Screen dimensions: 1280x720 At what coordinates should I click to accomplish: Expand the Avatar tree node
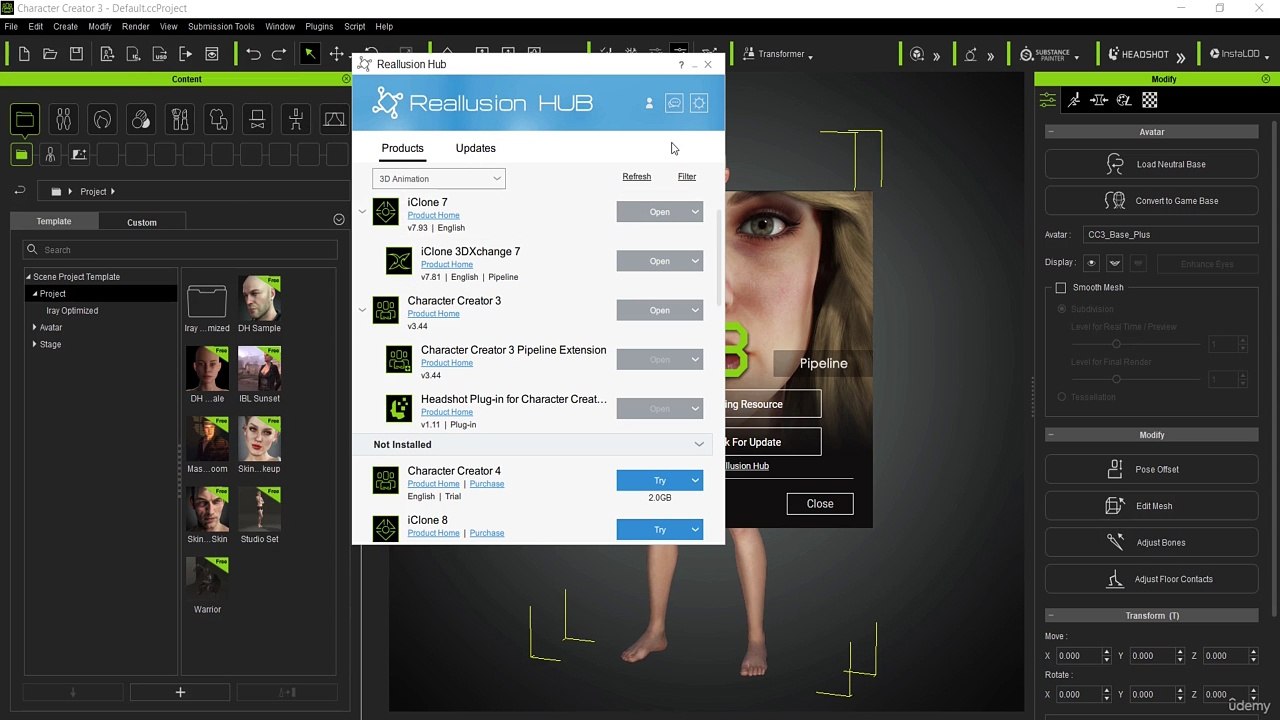pyautogui.click(x=35, y=327)
